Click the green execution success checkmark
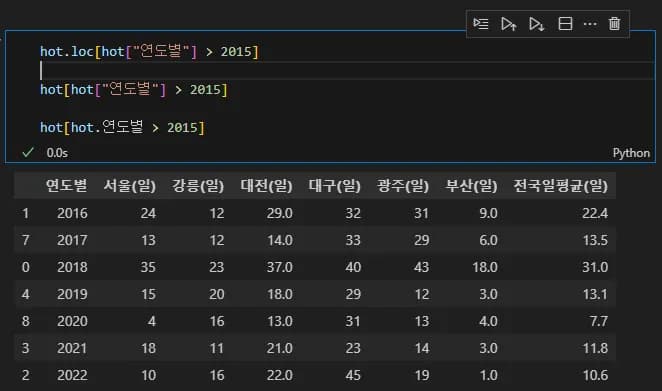Image resolution: width=662 pixels, height=391 pixels. [28, 152]
